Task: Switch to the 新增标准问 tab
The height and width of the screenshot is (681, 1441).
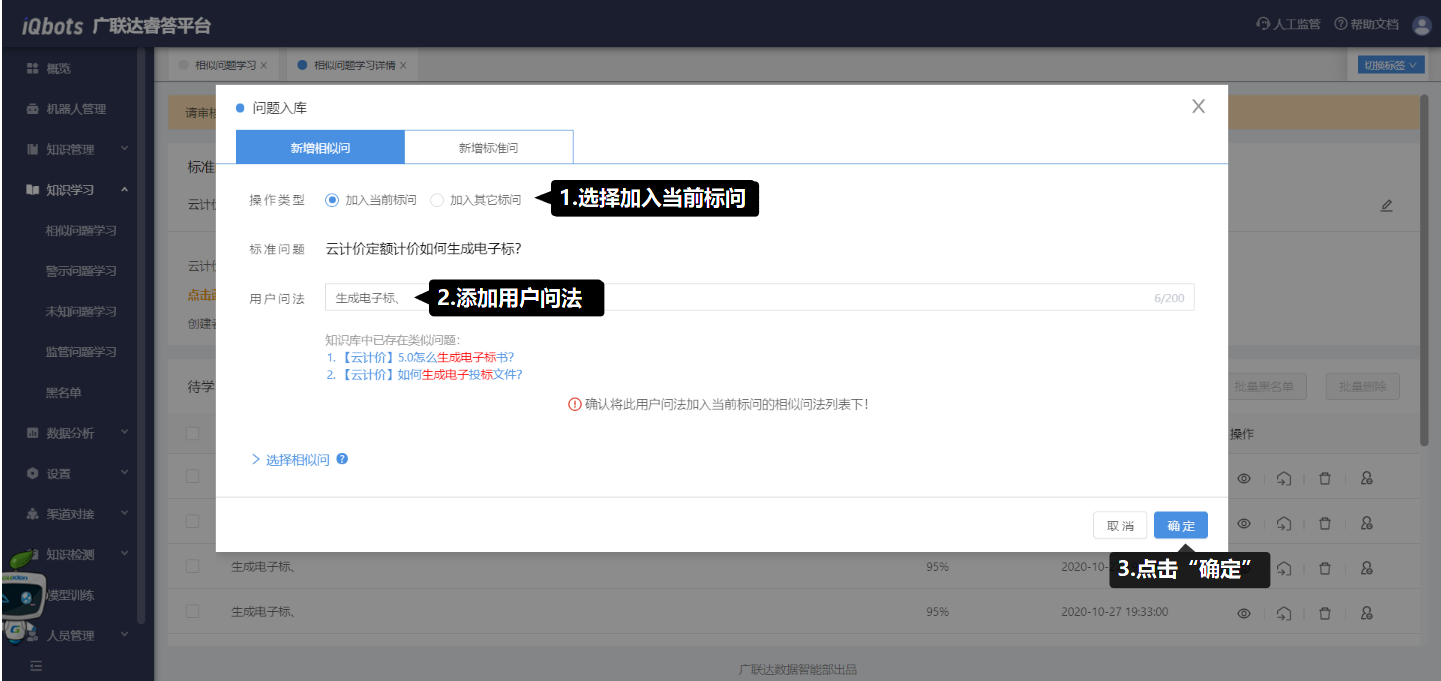Action: 488,148
